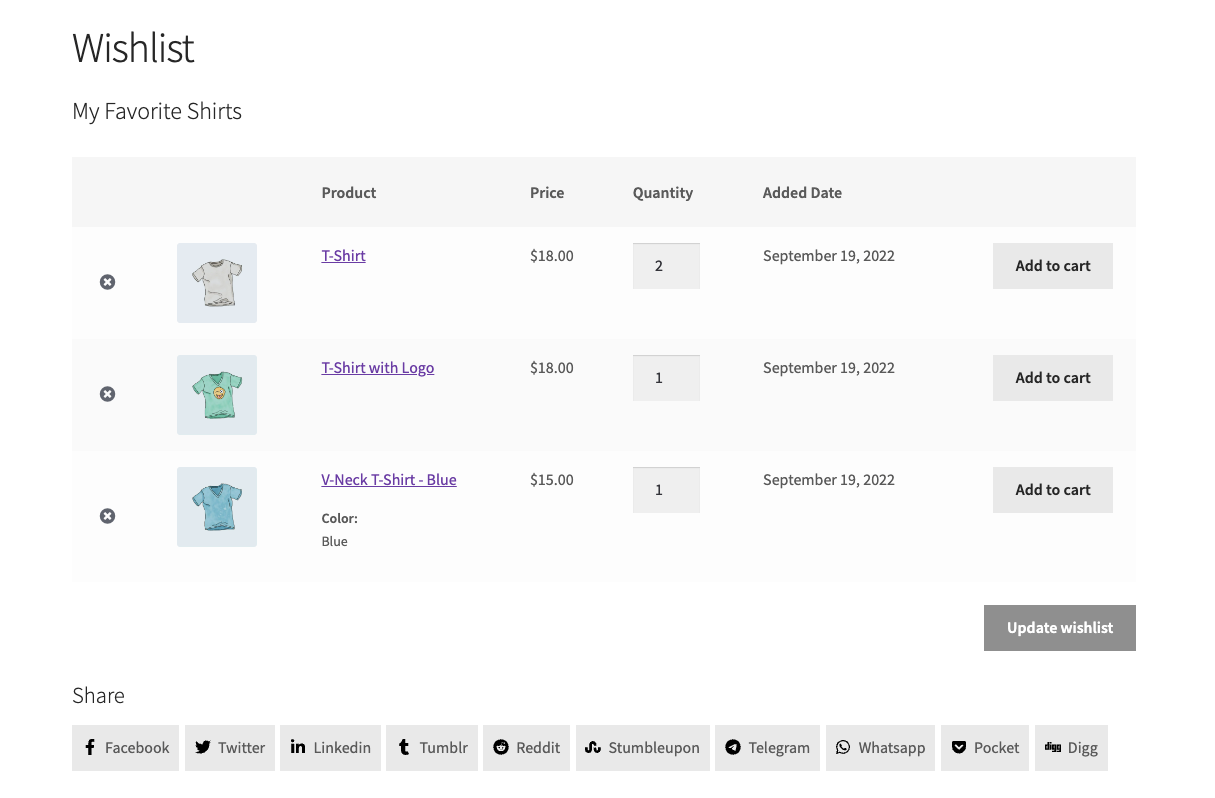The width and height of the screenshot is (1215, 798).
Task: Save wishlist to Pocket
Action: pyautogui.click(x=985, y=748)
